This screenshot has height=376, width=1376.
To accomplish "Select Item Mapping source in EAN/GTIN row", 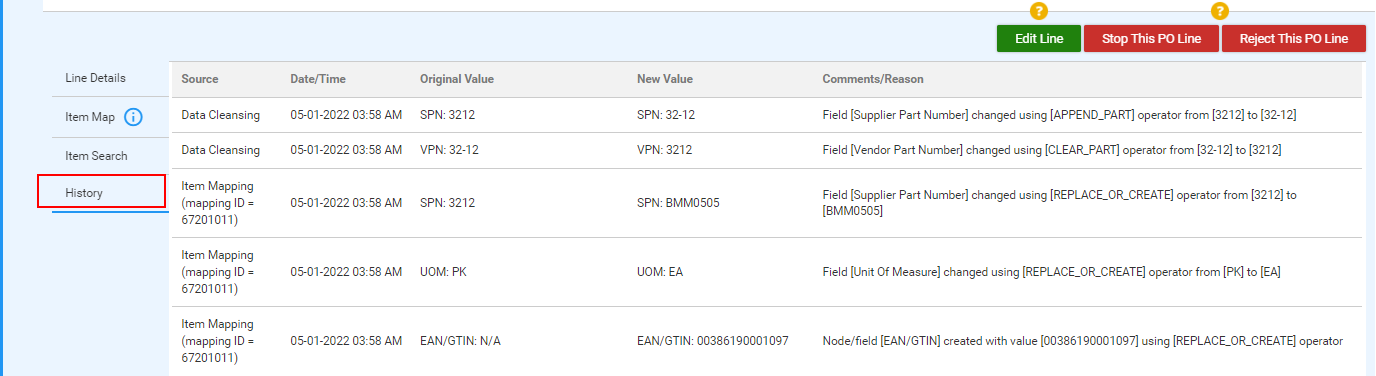I will pyautogui.click(x=218, y=341).
